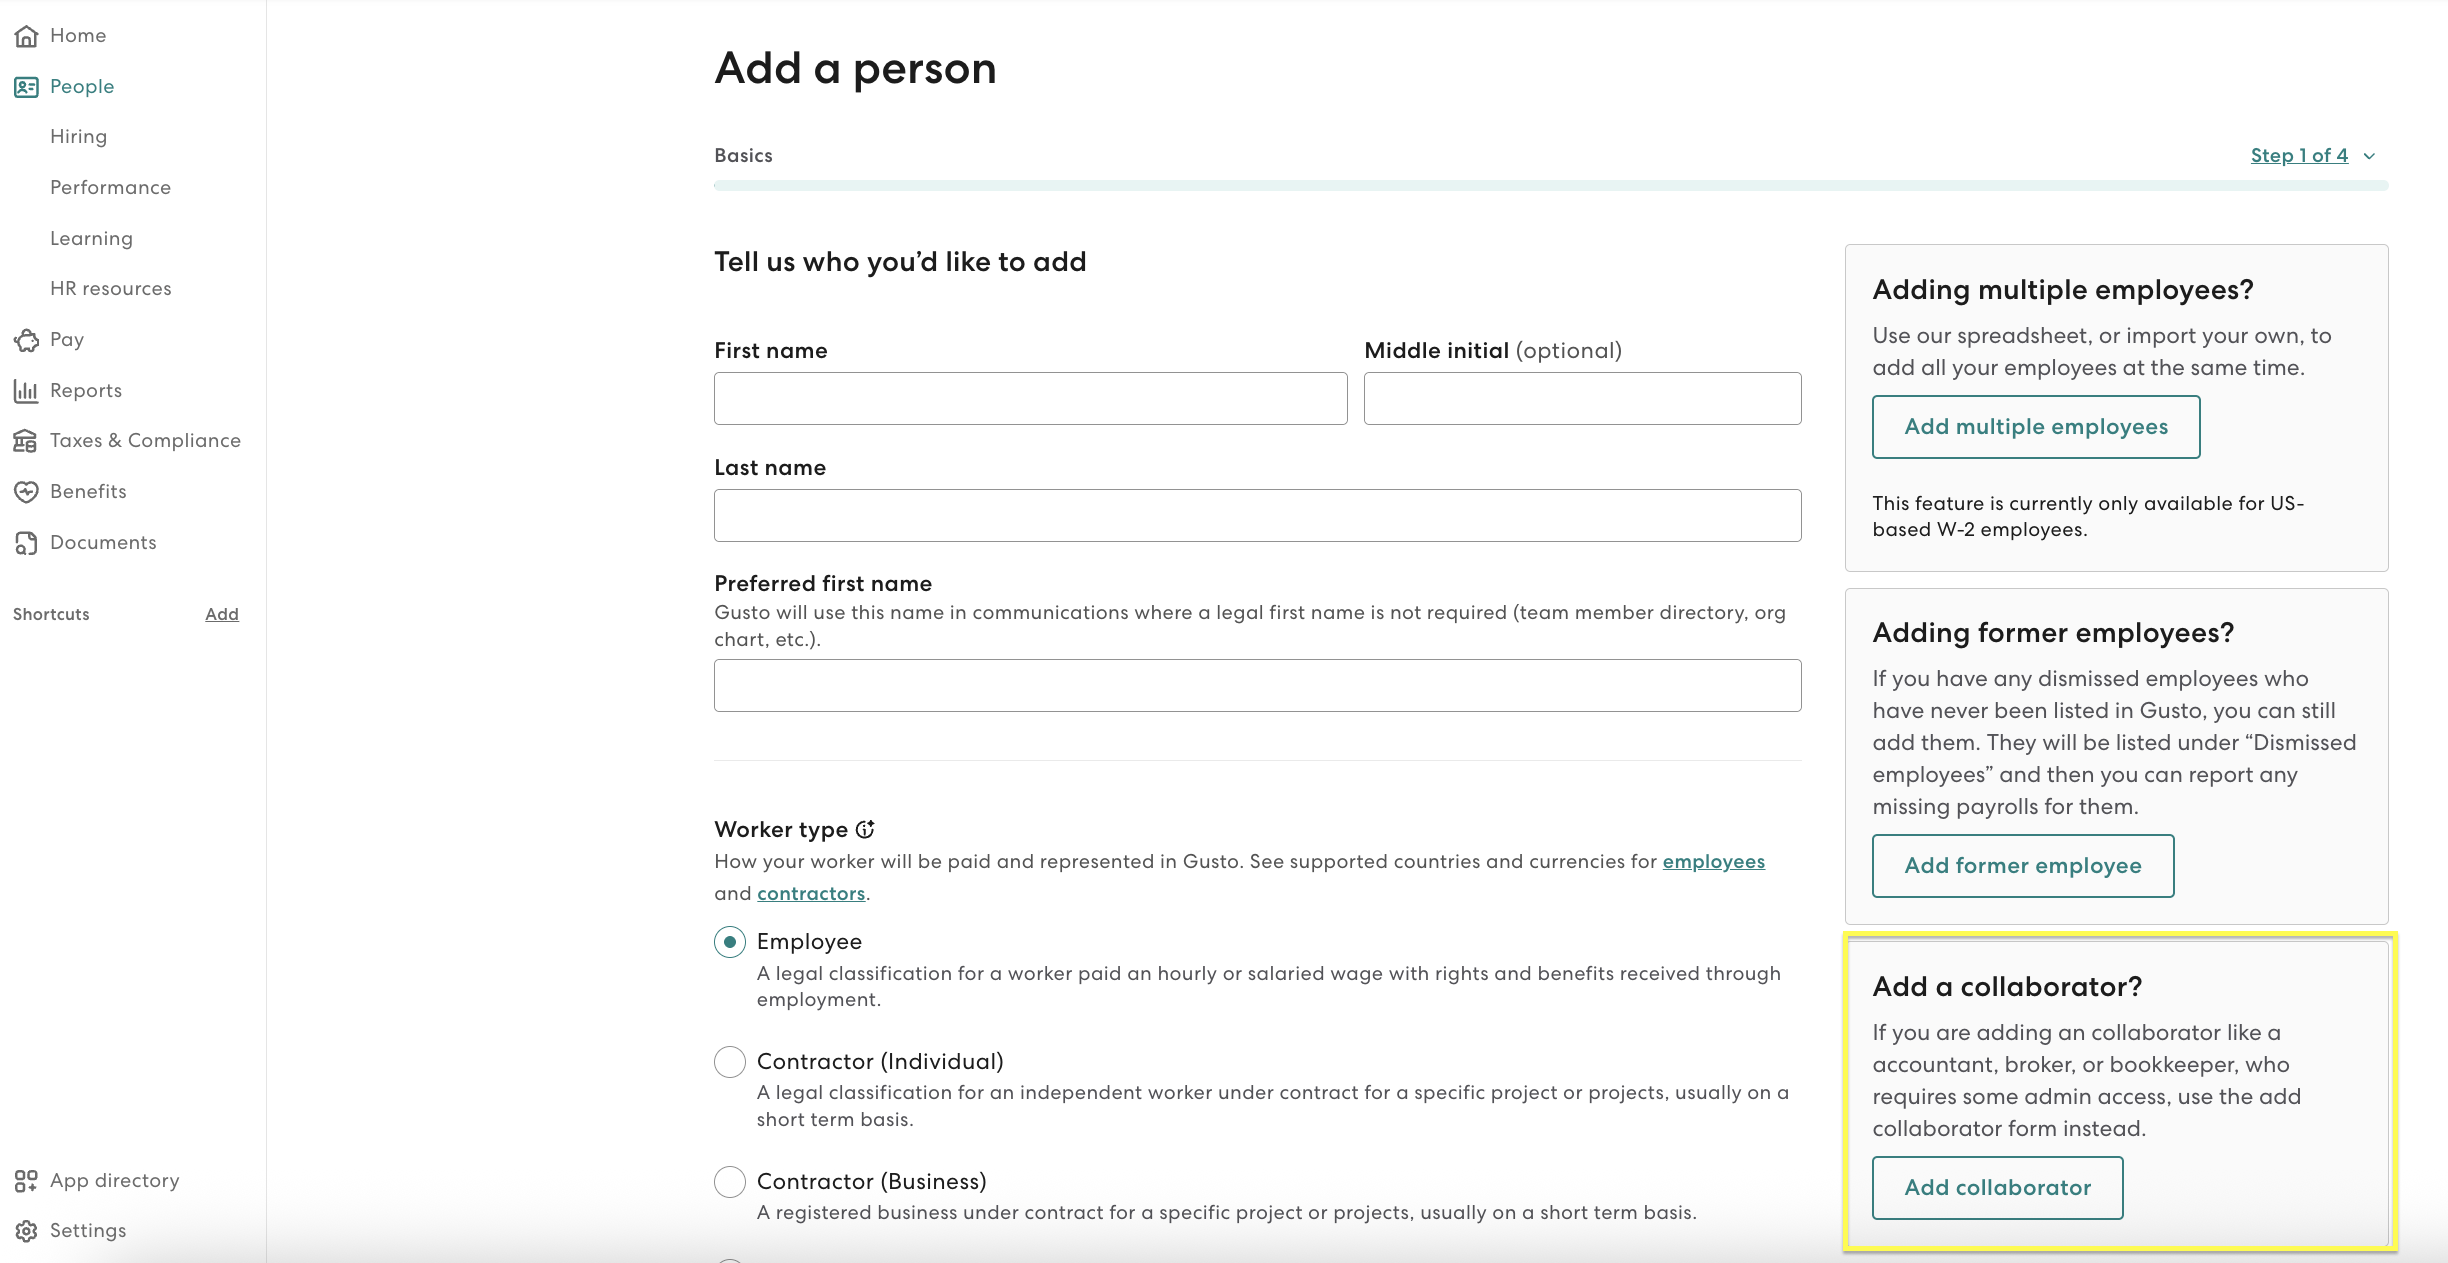The width and height of the screenshot is (2448, 1263).
Task: Select the Employee radio button
Action: point(730,942)
